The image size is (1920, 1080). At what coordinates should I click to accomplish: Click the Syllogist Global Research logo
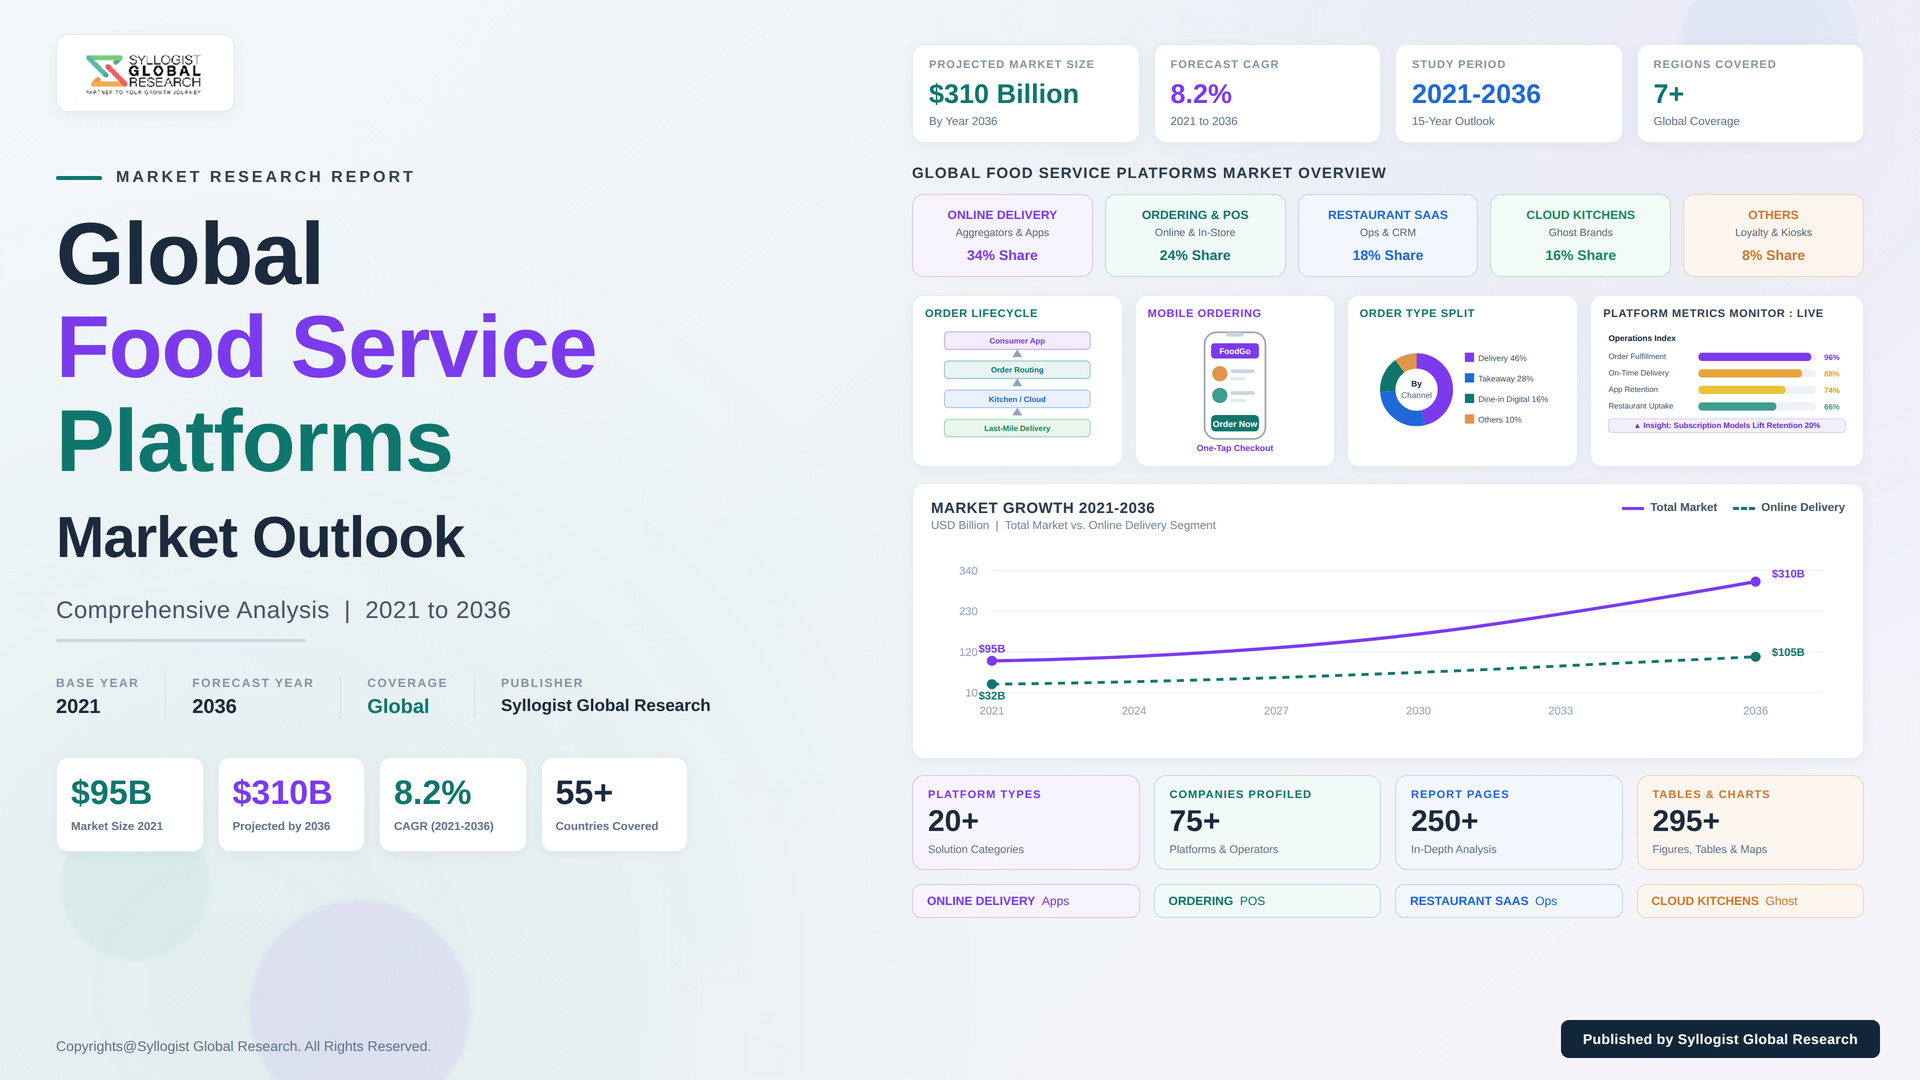coord(145,73)
